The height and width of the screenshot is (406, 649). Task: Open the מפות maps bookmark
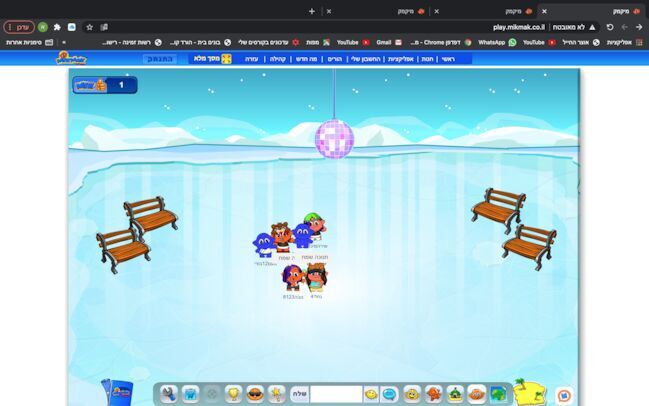point(317,42)
